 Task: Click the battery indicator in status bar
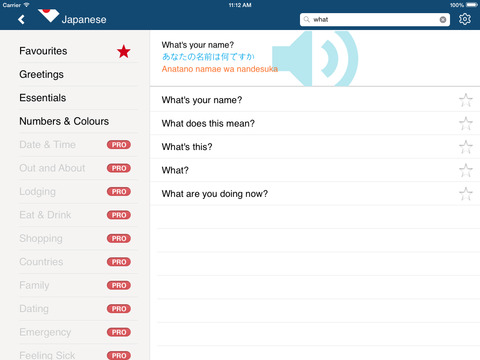[472, 5]
